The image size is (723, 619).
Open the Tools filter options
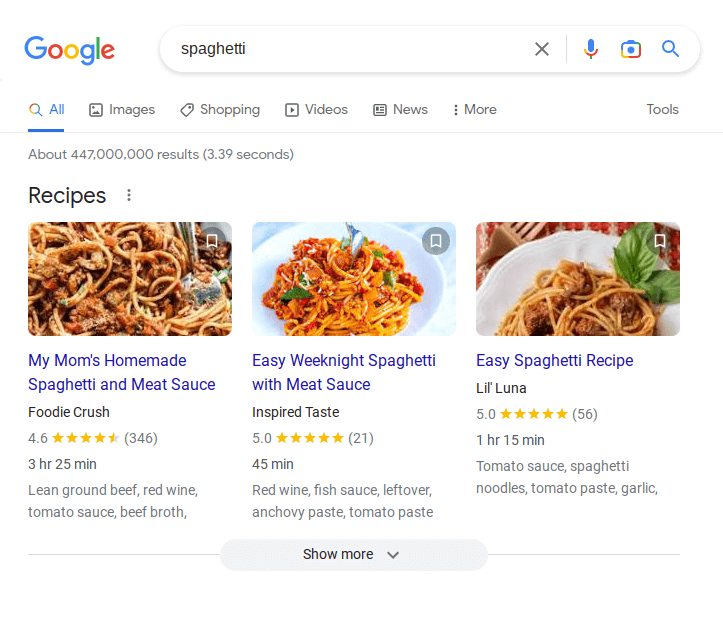662,109
